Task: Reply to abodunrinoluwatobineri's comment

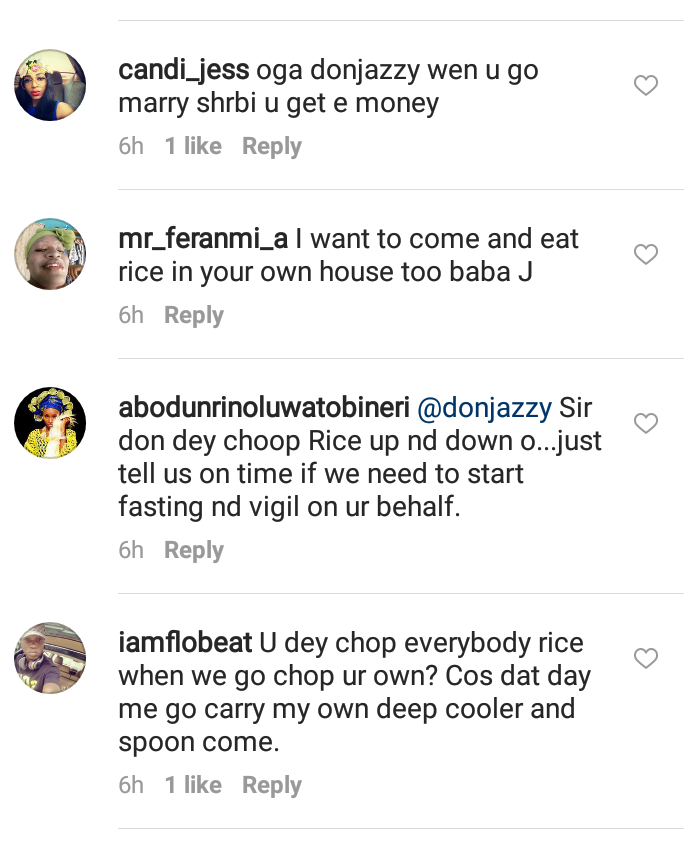Action: [193, 550]
